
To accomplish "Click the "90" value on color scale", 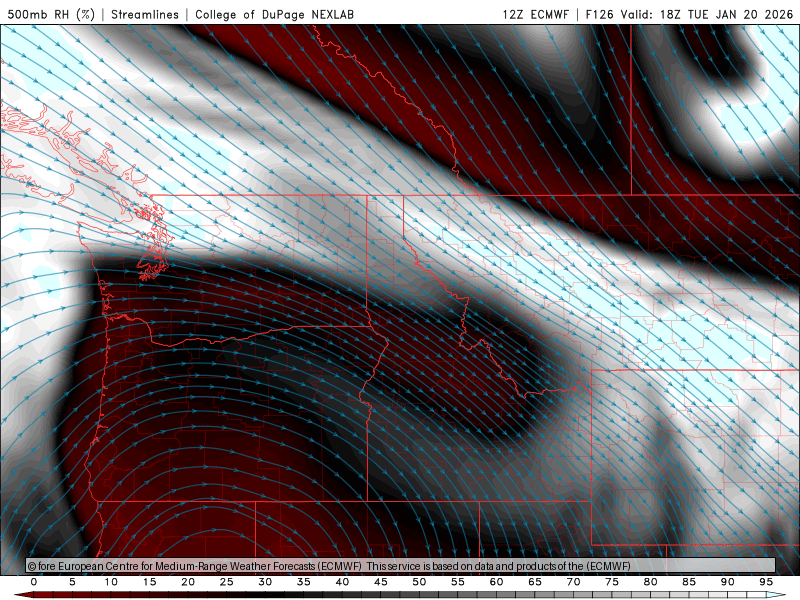I will pyautogui.click(x=728, y=582).
